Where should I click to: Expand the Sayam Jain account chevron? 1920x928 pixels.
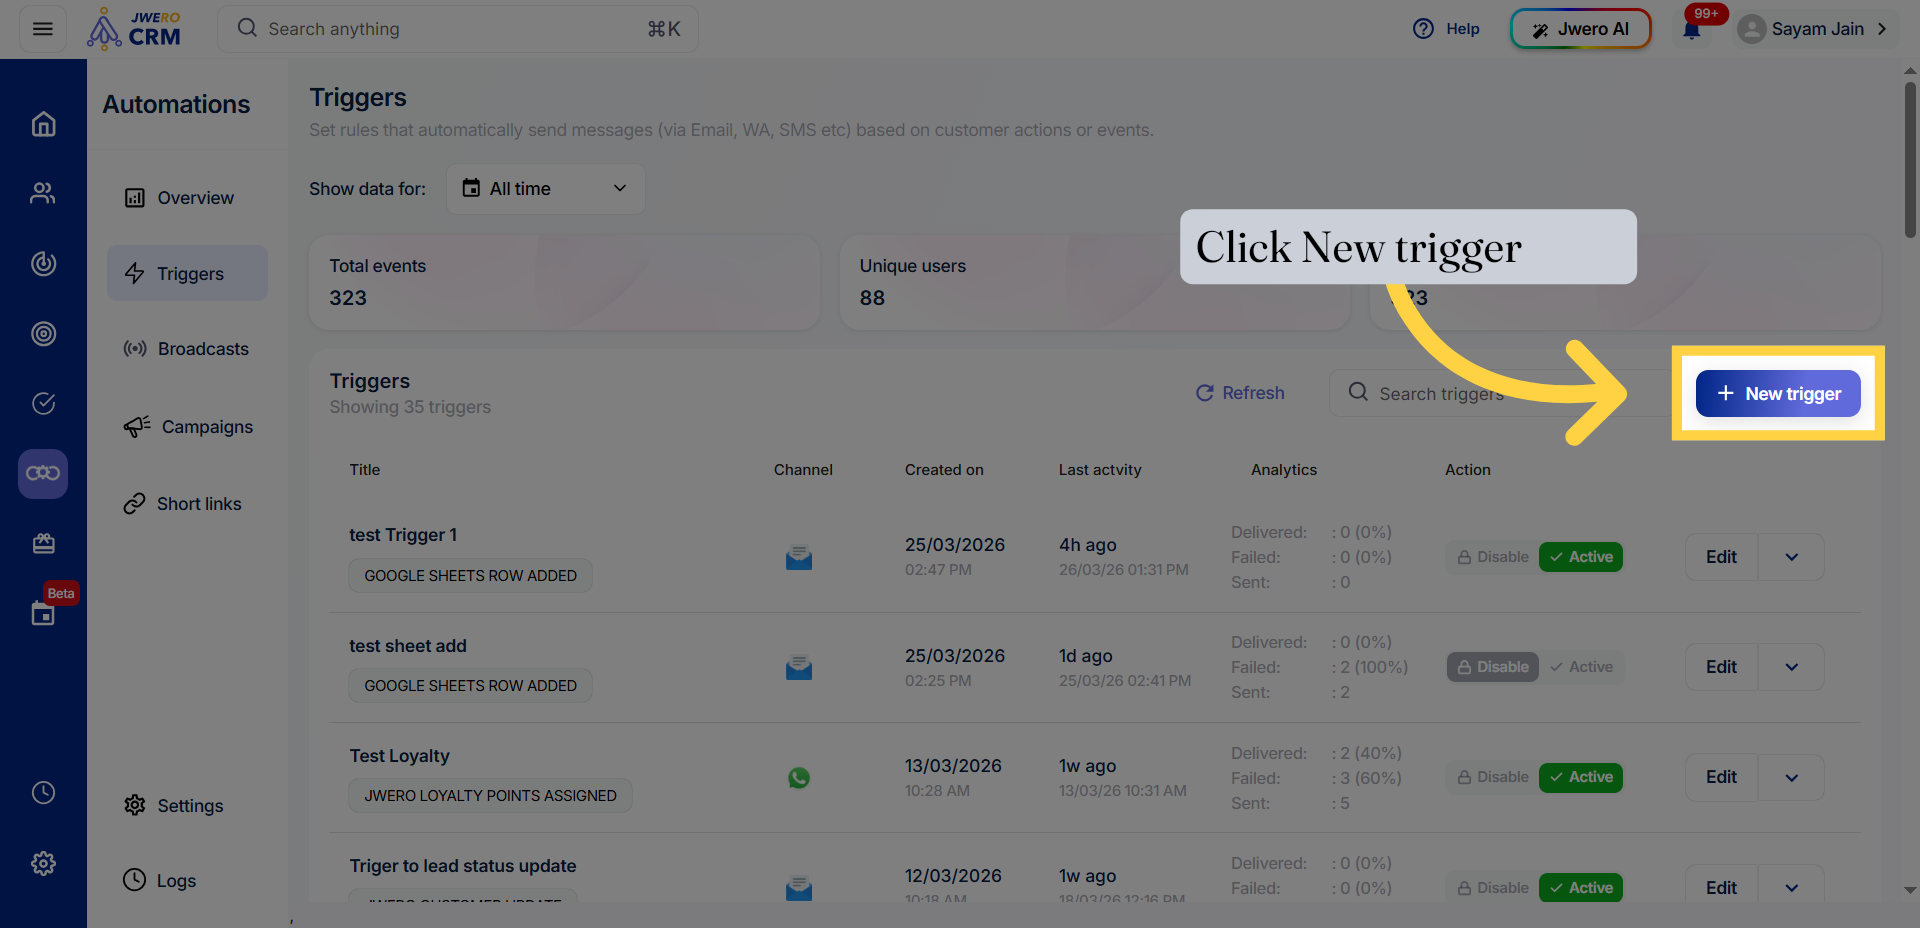tap(1882, 29)
